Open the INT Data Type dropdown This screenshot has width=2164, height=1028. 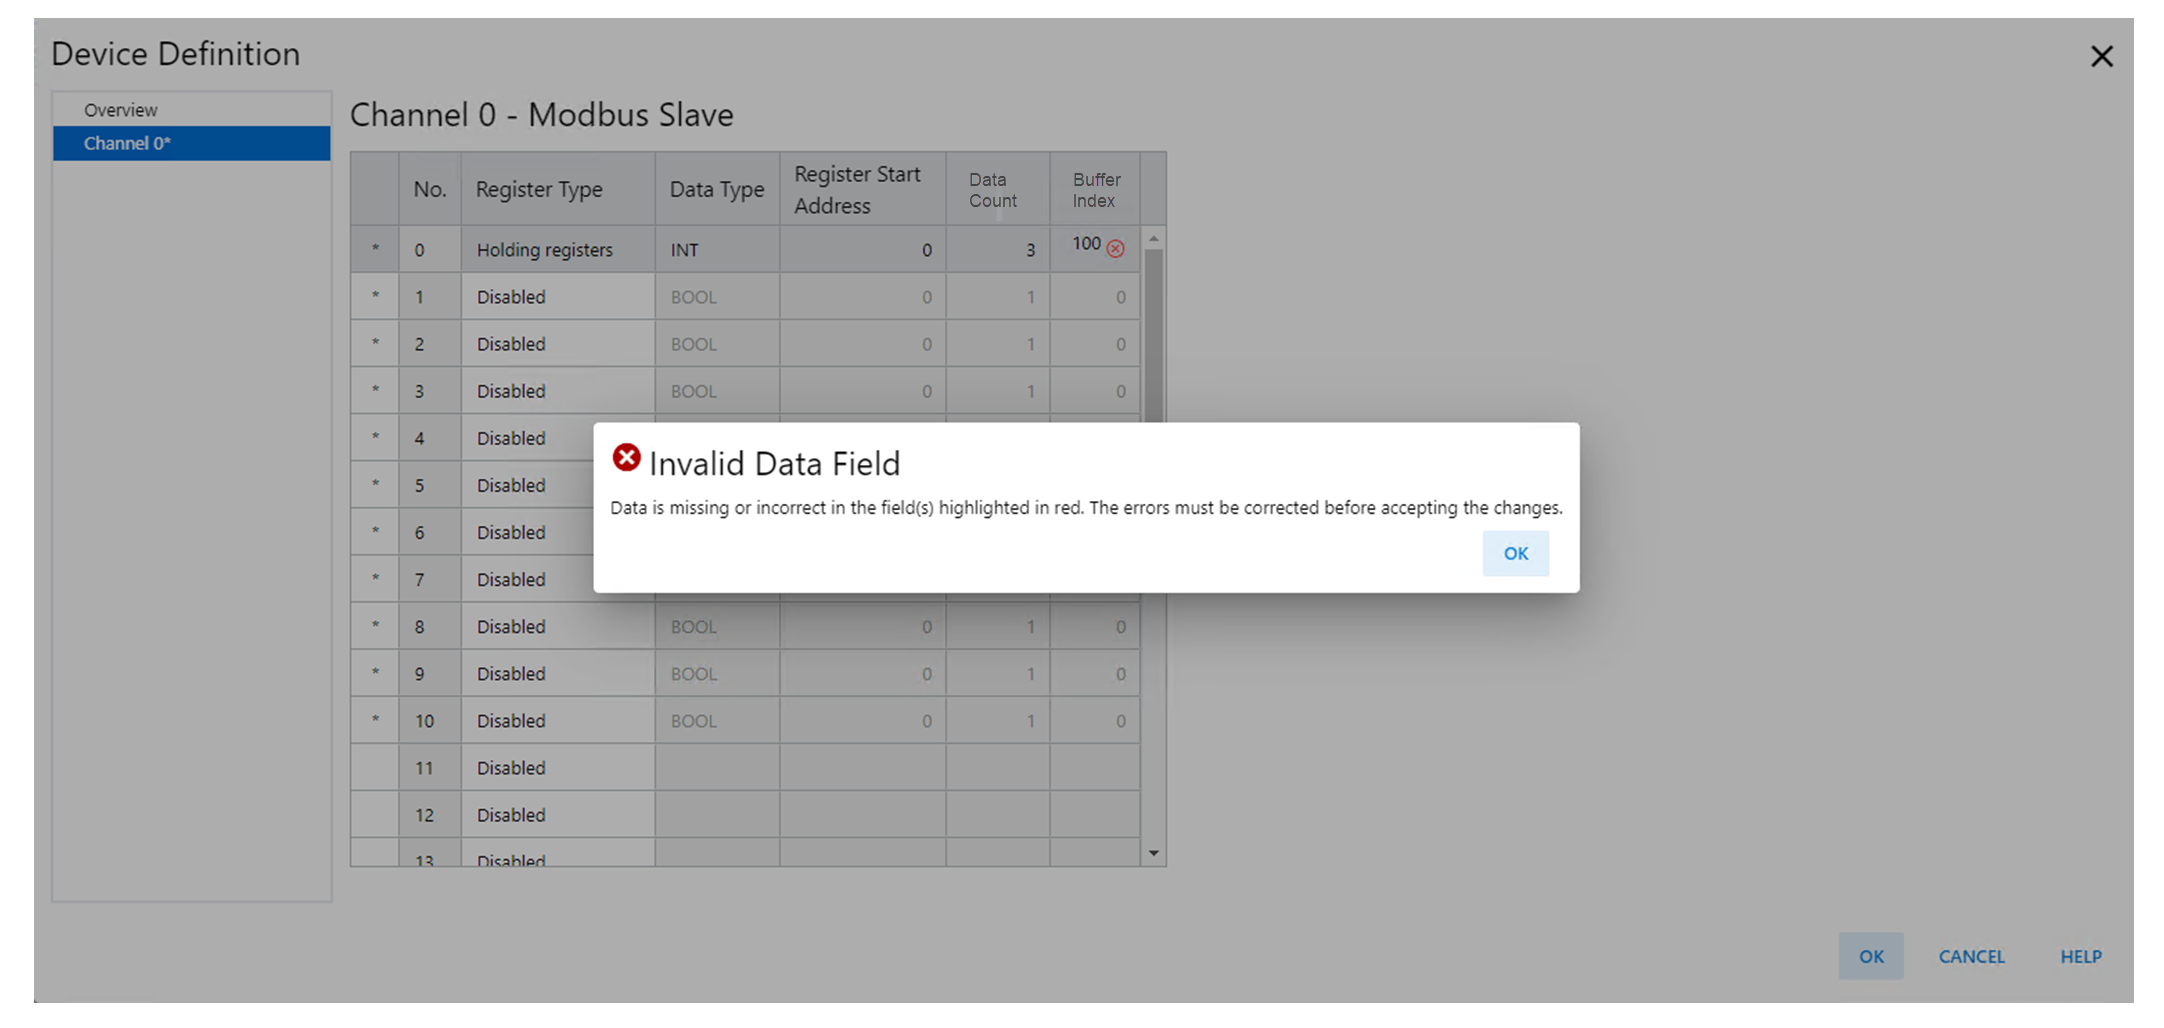[716, 250]
